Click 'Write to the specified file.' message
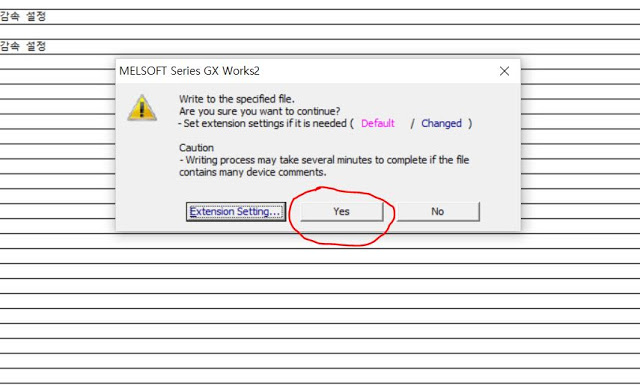The height and width of the screenshot is (385, 640). pyautogui.click(x=237, y=99)
